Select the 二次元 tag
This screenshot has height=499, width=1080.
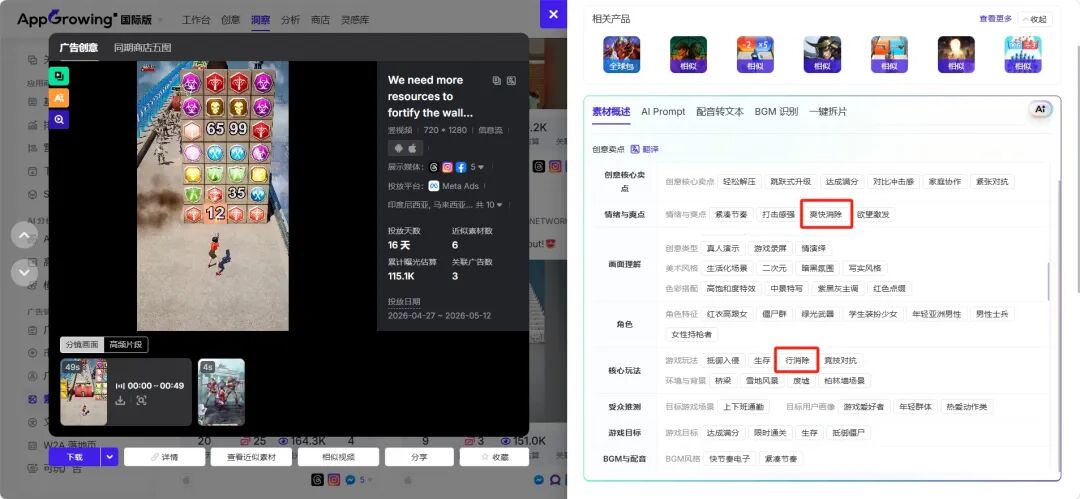coord(773,268)
